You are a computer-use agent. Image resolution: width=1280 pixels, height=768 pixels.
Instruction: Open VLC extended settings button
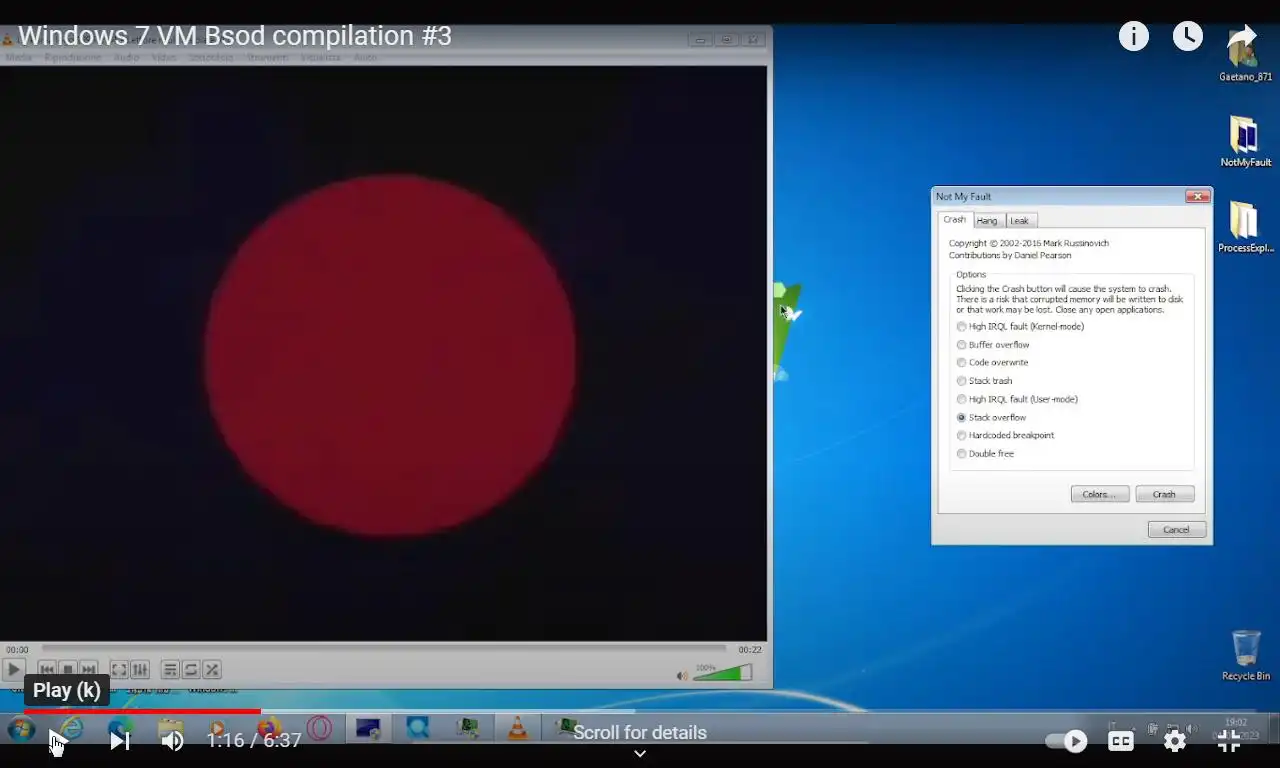(x=140, y=670)
